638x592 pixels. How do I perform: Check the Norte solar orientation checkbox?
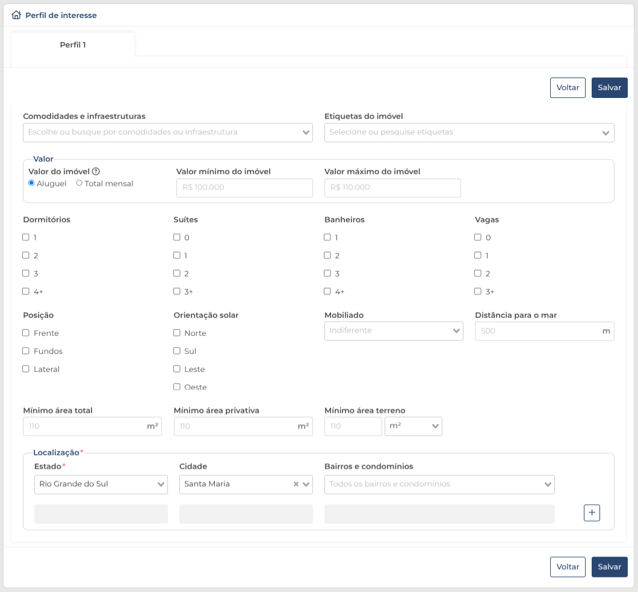(177, 333)
